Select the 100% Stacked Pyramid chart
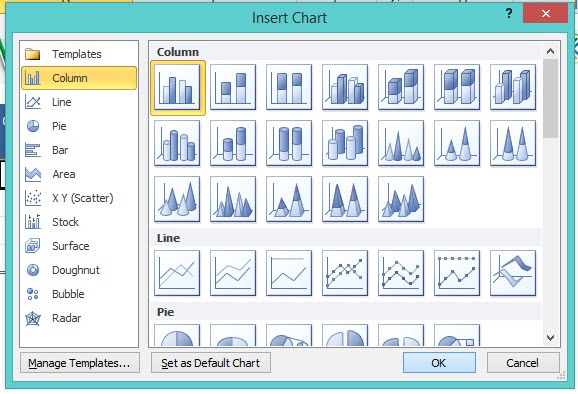Screen dimensions: 578x394 pyautogui.click(x=345, y=199)
